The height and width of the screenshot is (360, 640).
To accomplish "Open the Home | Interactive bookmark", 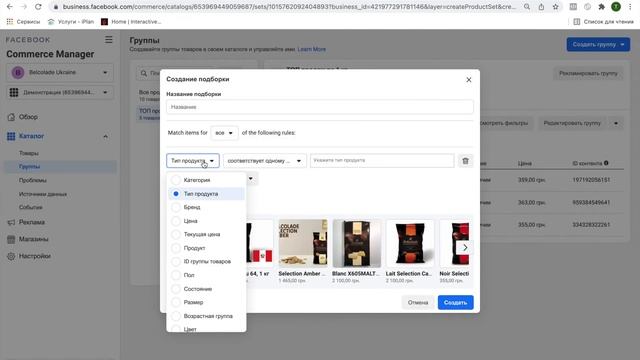I will 131,22.
